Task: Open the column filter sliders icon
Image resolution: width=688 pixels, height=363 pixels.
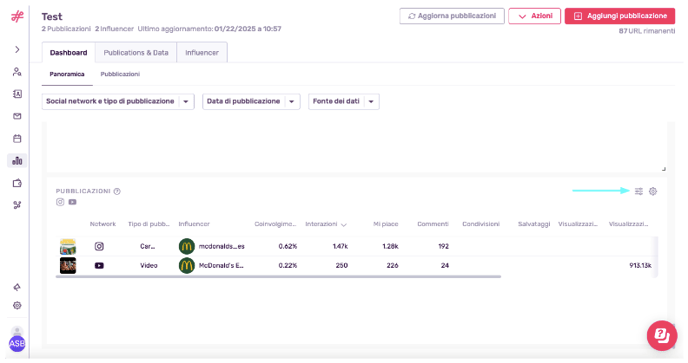Action: pos(639,191)
